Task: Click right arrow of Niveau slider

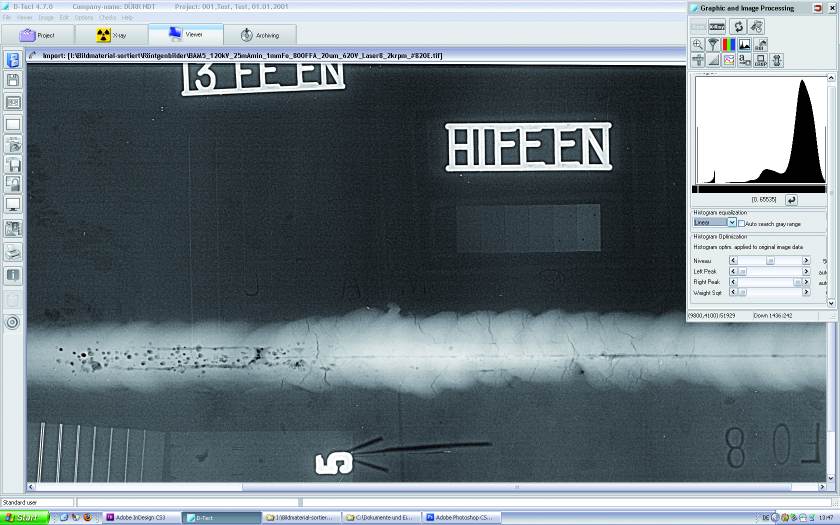Action: [806, 260]
